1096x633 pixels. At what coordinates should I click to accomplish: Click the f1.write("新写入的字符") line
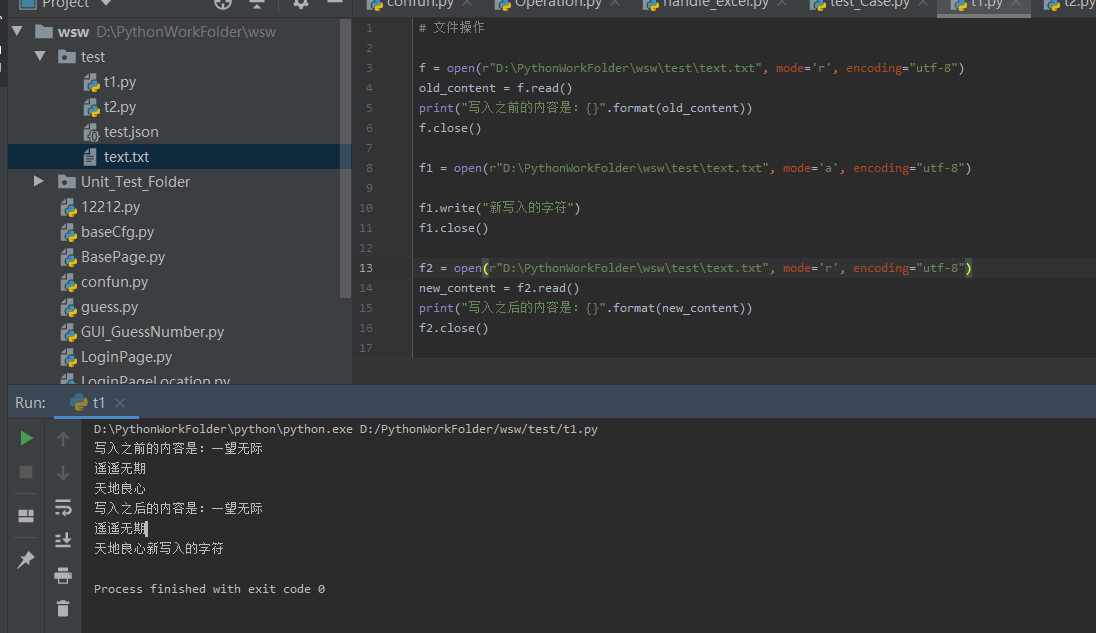click(500, 208)
